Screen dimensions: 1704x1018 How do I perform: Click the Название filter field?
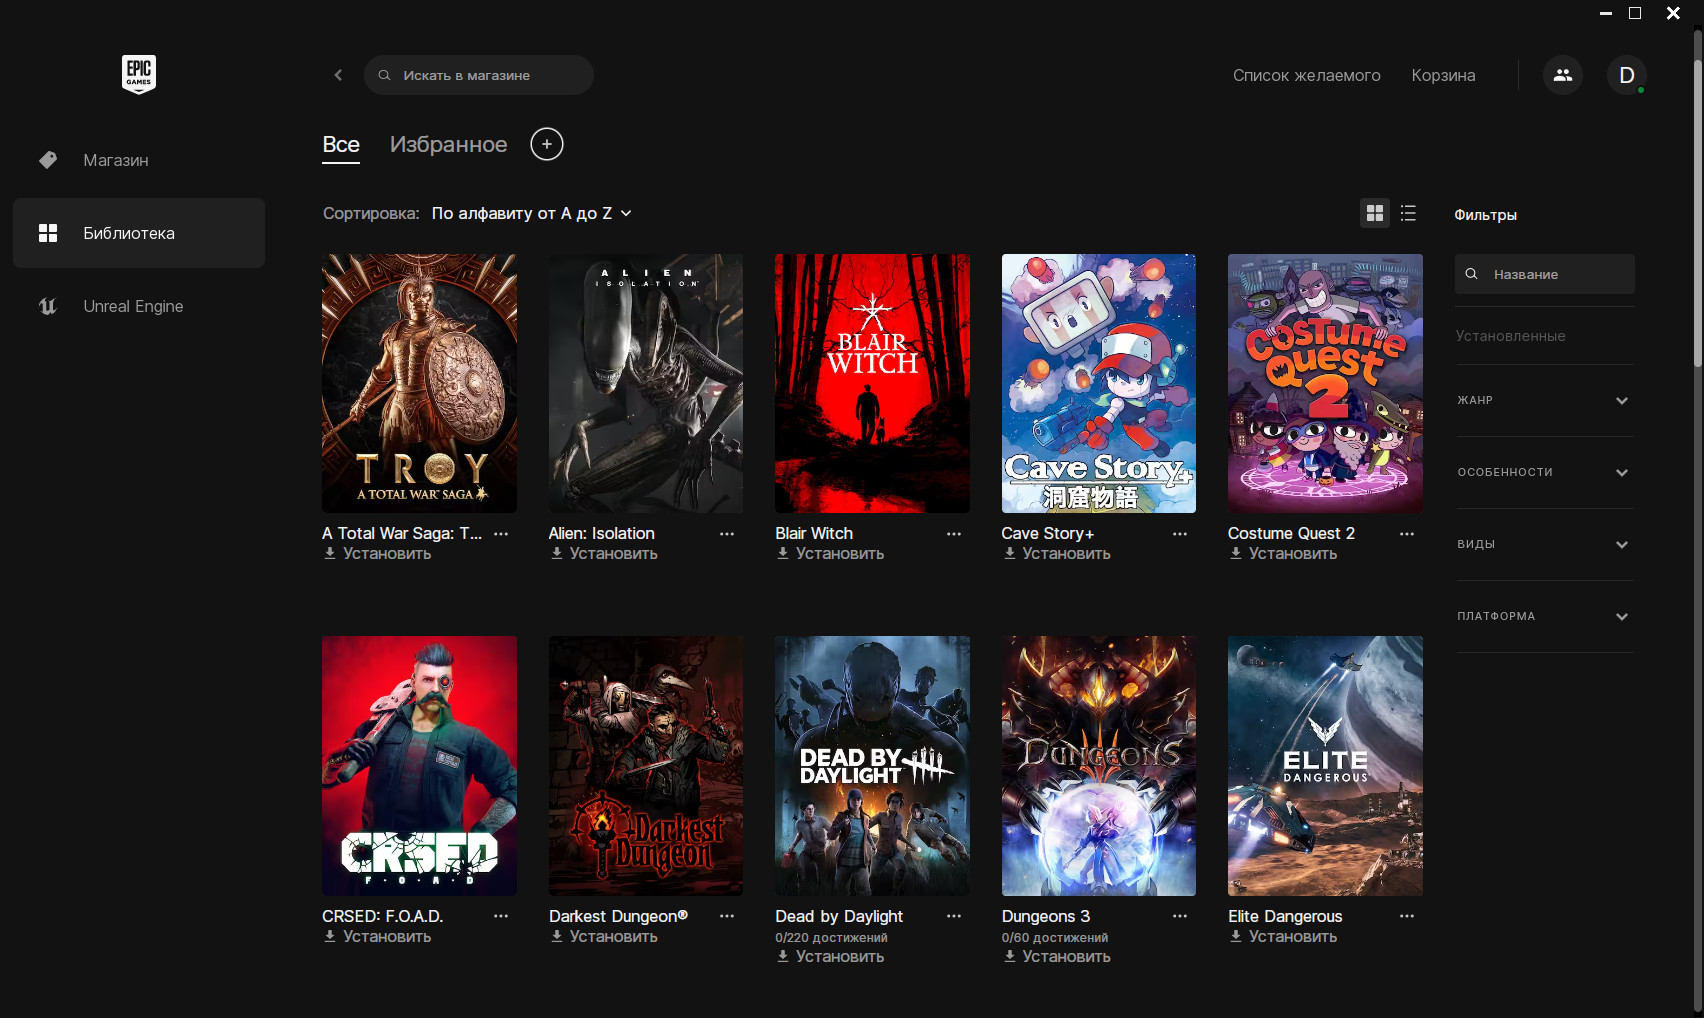1545,274
